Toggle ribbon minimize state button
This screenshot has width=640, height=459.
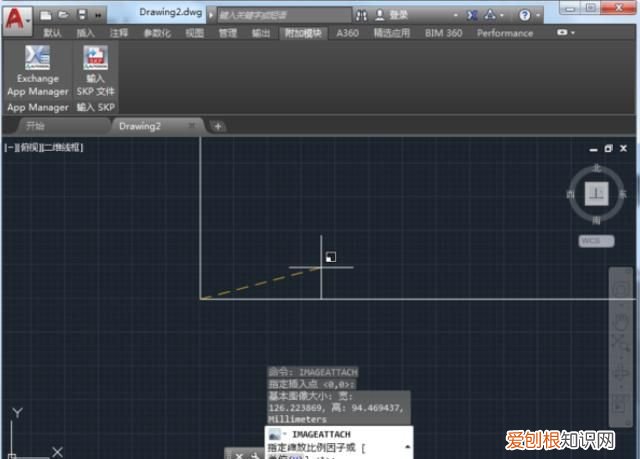tap(562, 32)
